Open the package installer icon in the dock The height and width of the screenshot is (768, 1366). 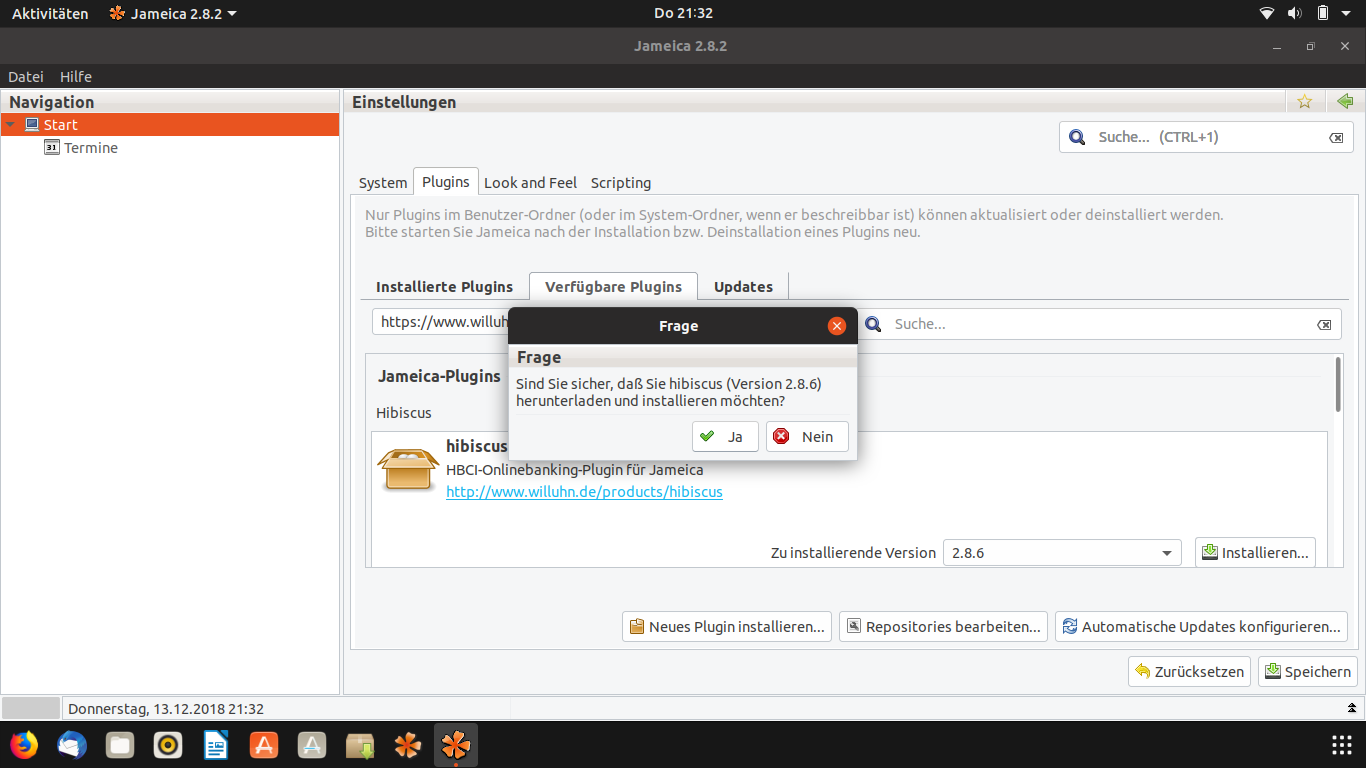[x=360, y=745]
